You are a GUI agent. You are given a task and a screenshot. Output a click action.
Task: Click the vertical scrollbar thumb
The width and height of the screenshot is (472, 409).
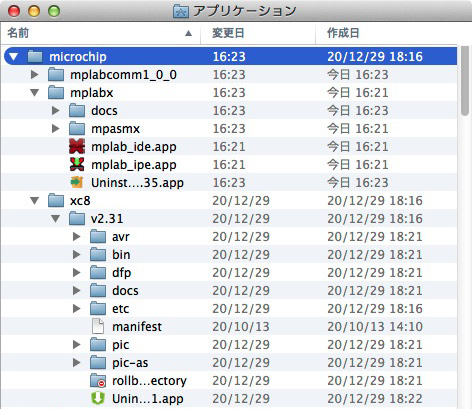click(x=465, y=81)
